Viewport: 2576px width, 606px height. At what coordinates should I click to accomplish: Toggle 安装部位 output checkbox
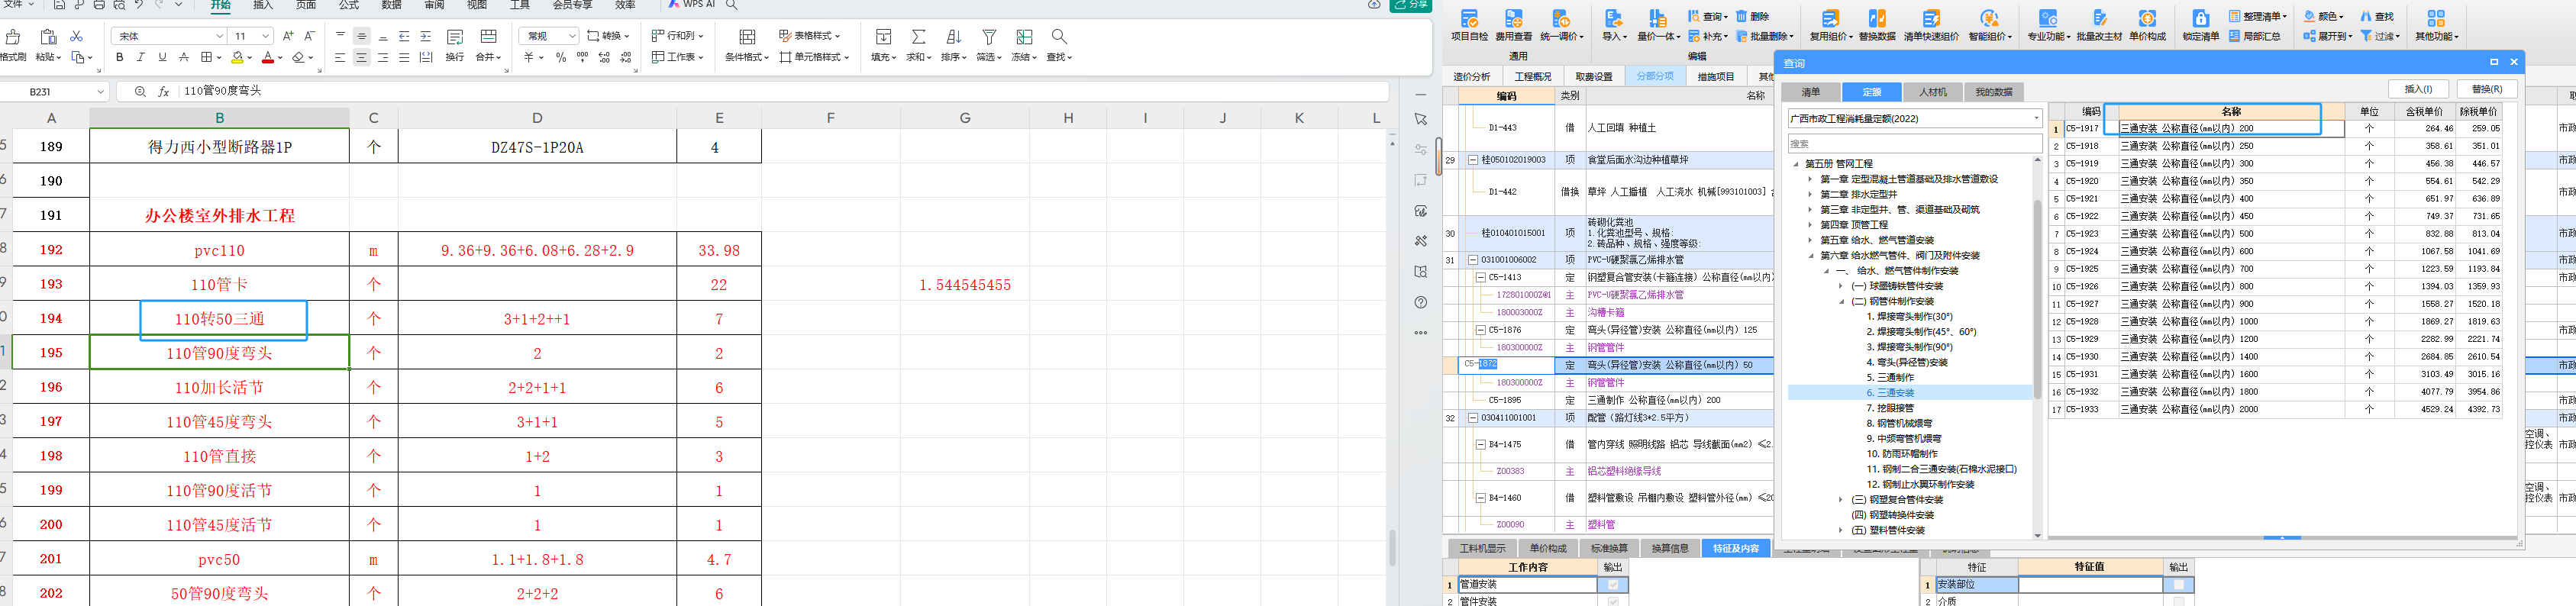2178,585
